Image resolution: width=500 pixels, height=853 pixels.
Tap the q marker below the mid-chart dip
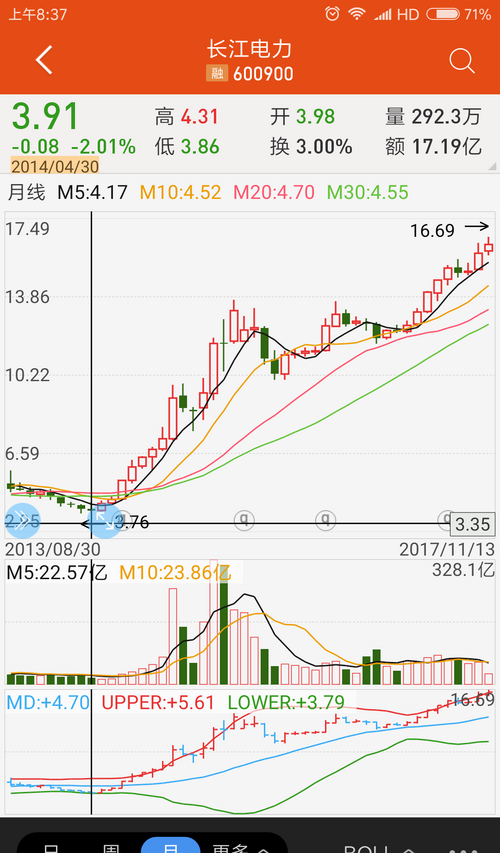(325, 520)
